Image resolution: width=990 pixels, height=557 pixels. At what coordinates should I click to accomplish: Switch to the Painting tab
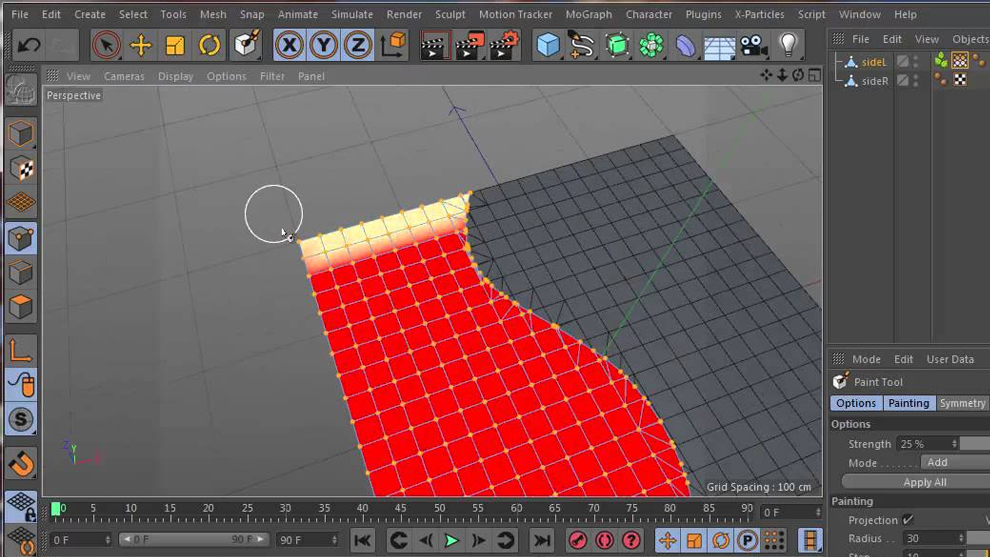[909, 403]
